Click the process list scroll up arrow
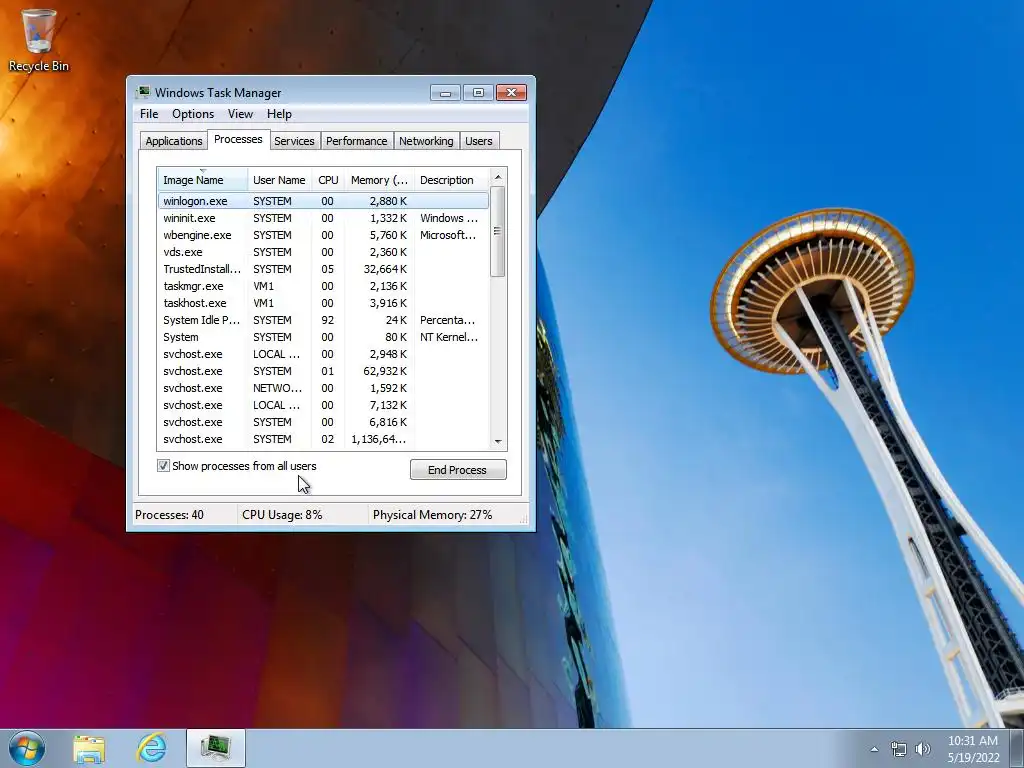Screen dimensions: 1024x768 (x=498, y=177)
